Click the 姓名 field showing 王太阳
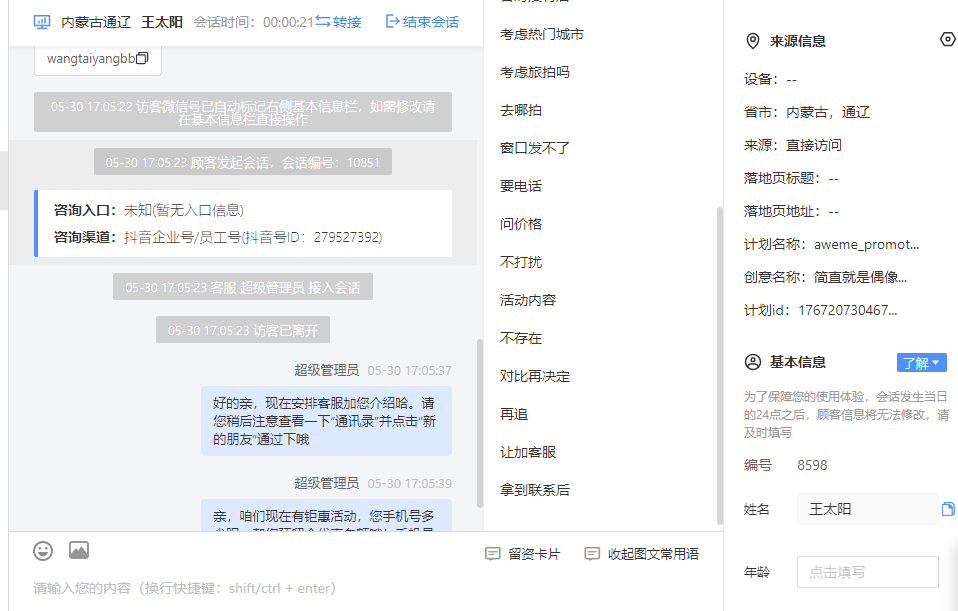Image resolution: width=958 pixels, height=611 pixels. coord(868,509)
